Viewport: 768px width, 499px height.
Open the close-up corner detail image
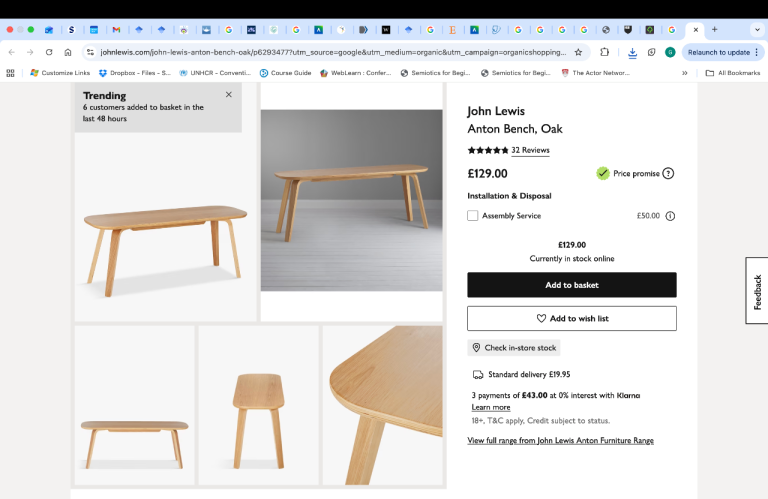[383, 405]
